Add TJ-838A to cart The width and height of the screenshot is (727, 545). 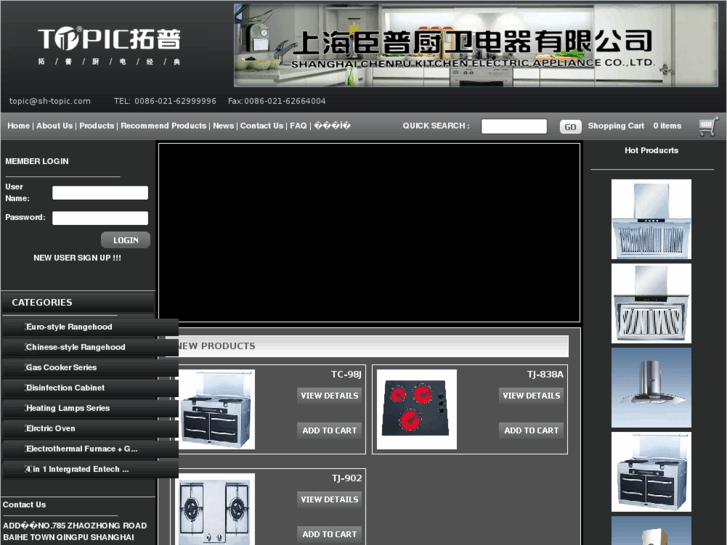point(531,430)
